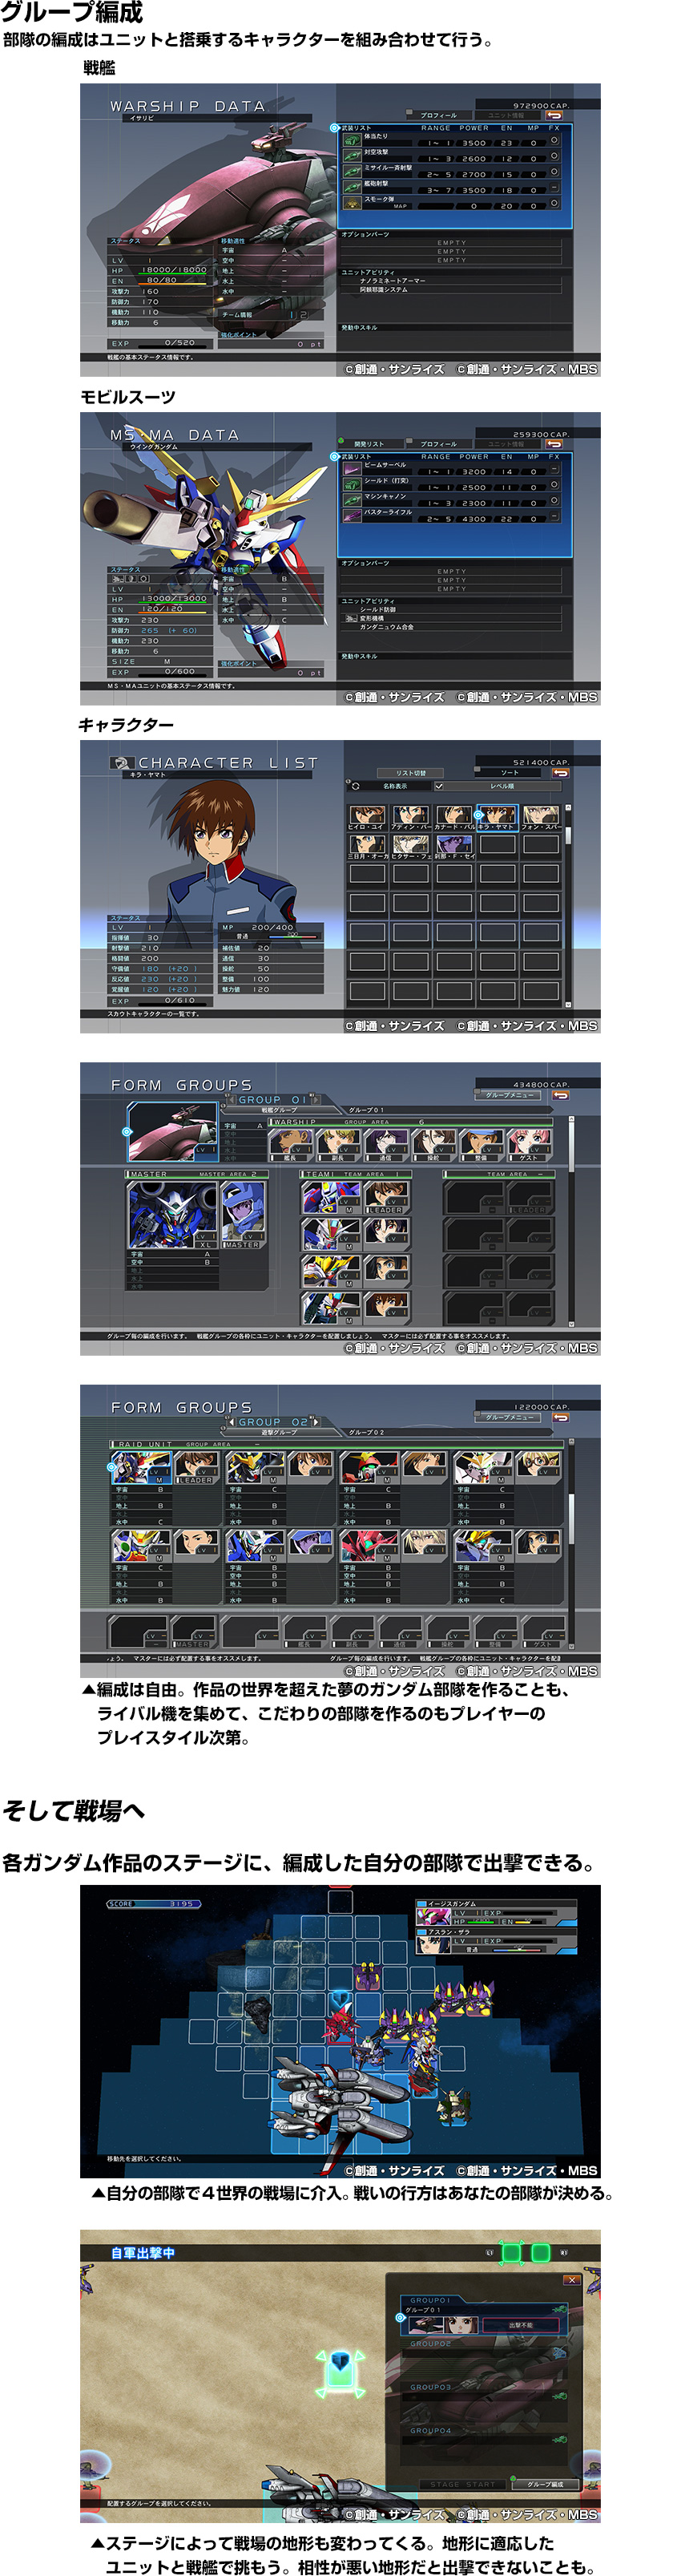
Task: Click the right arrow beside GROUP 02
Action: tap(314, 1421)
